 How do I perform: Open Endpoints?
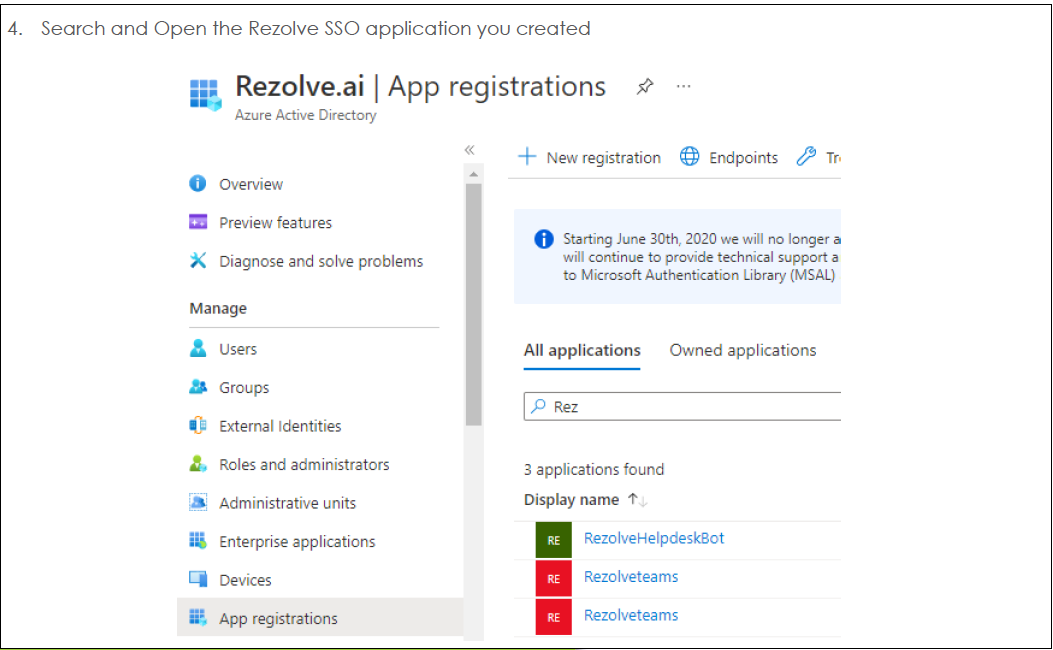click(743, 158)
